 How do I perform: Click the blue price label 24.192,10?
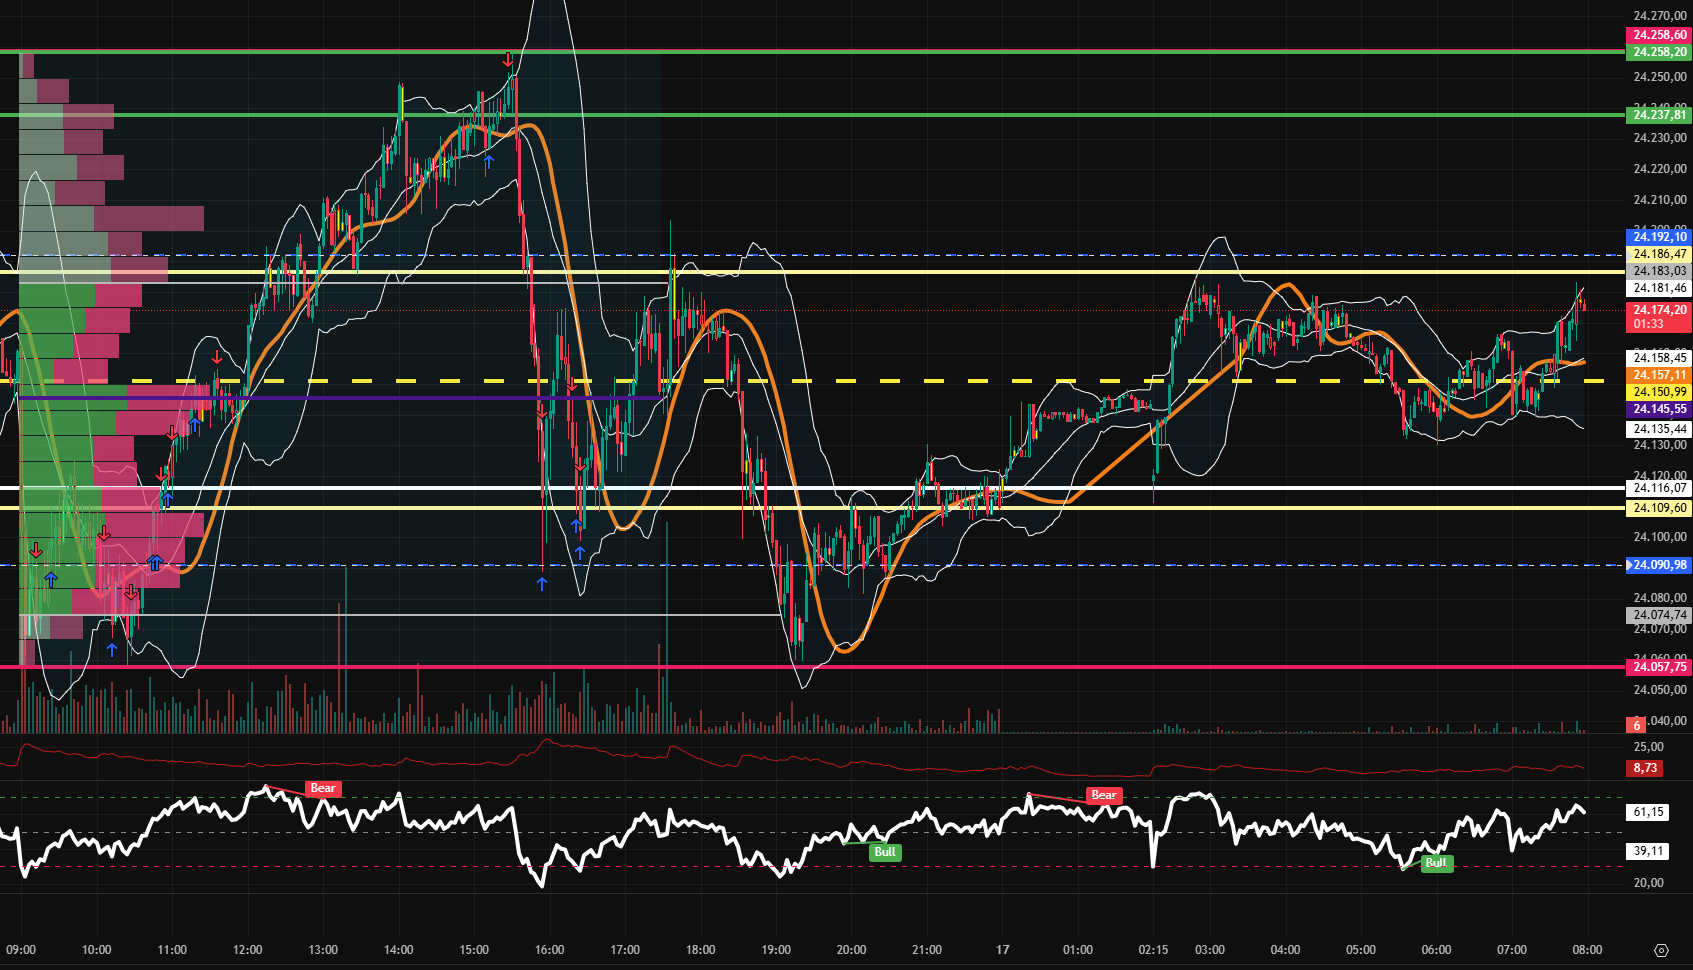[x=1658, y=237]
